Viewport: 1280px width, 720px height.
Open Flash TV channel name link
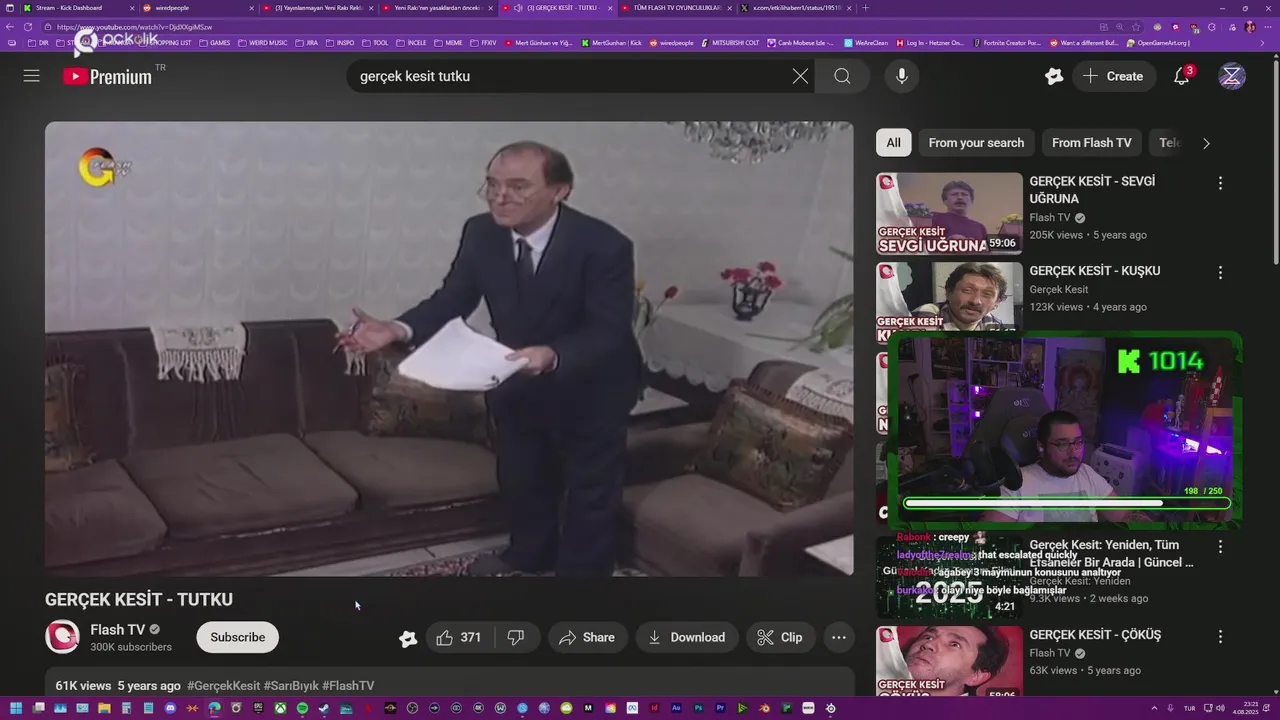(x=118, y=629)
